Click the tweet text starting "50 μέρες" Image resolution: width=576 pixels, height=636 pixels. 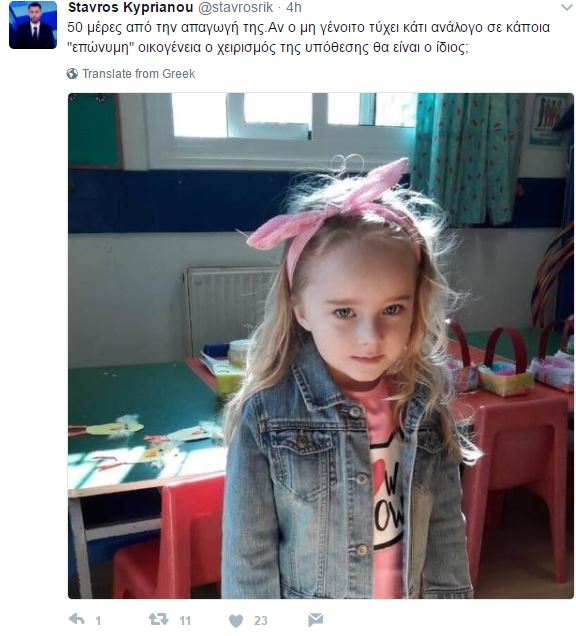click(x=308, y=38)
